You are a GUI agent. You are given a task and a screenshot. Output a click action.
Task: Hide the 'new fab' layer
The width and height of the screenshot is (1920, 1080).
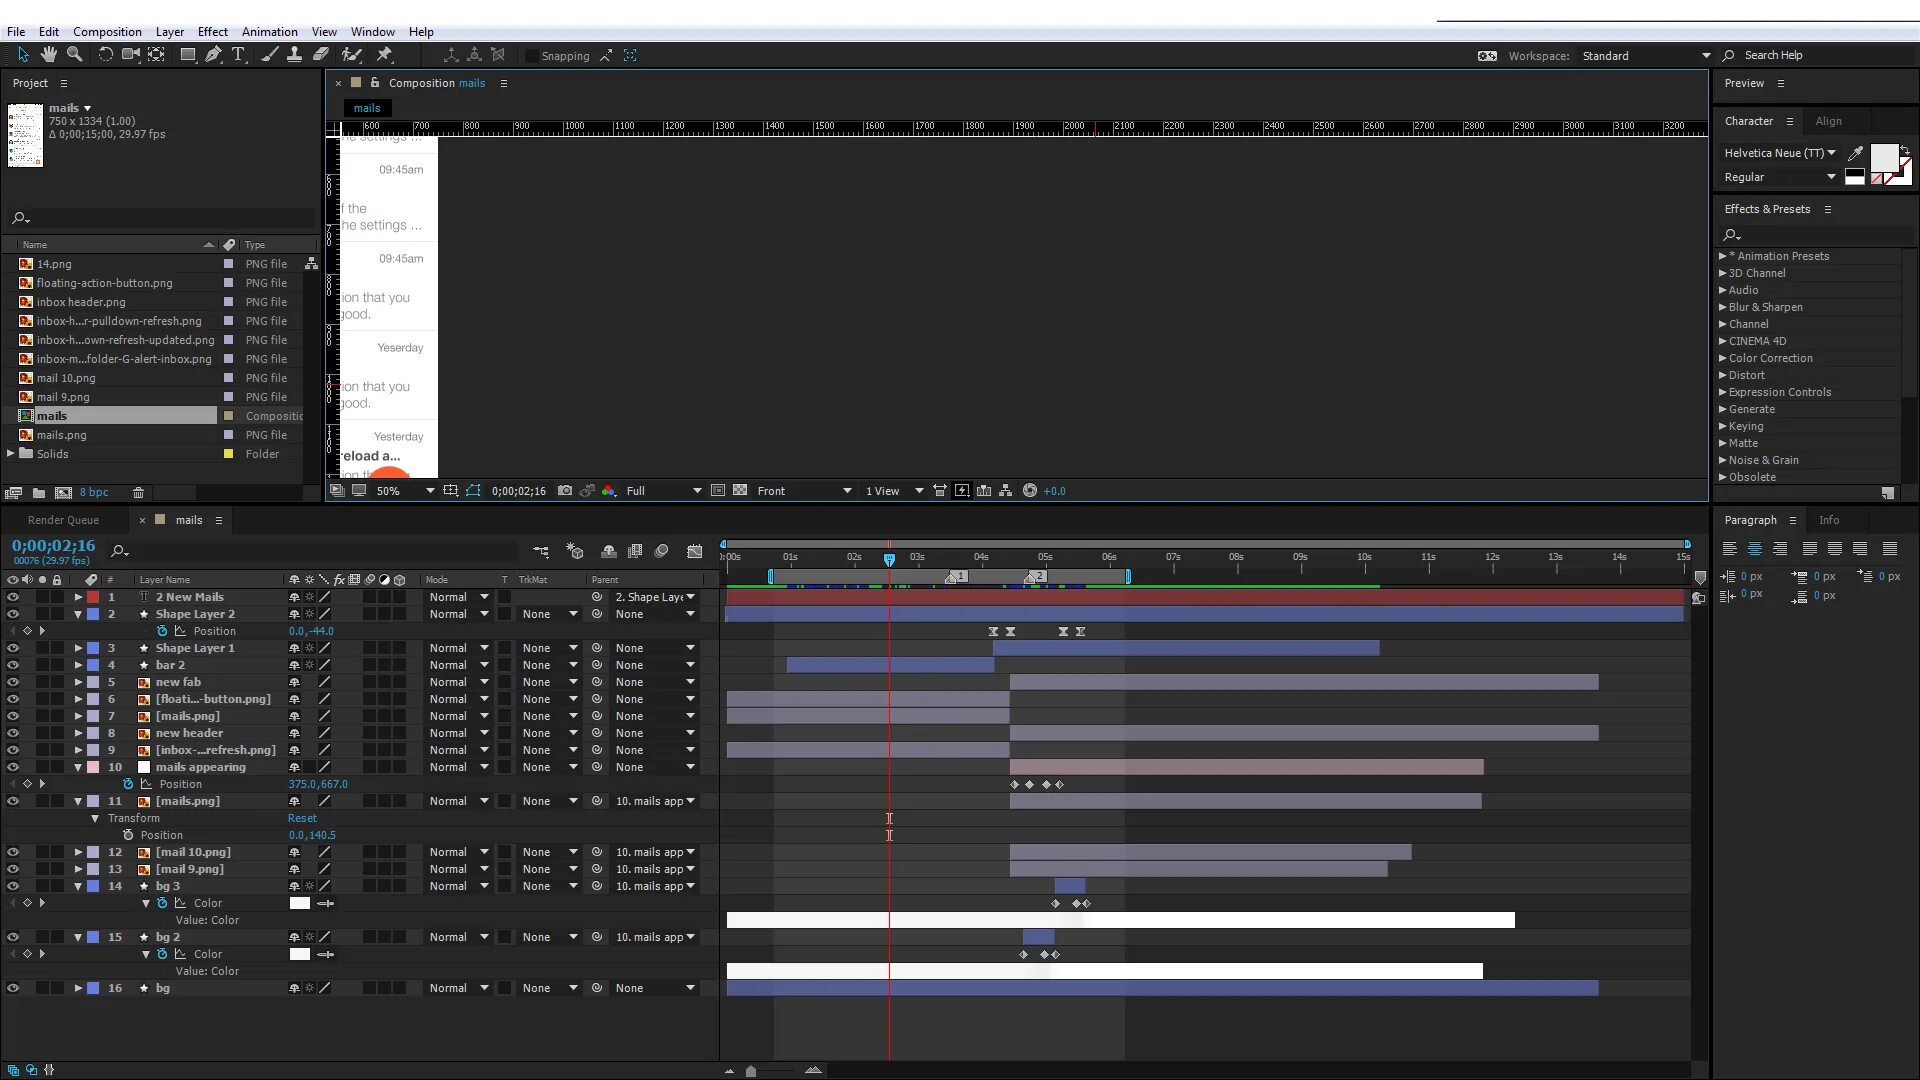(x=13, y=682)
